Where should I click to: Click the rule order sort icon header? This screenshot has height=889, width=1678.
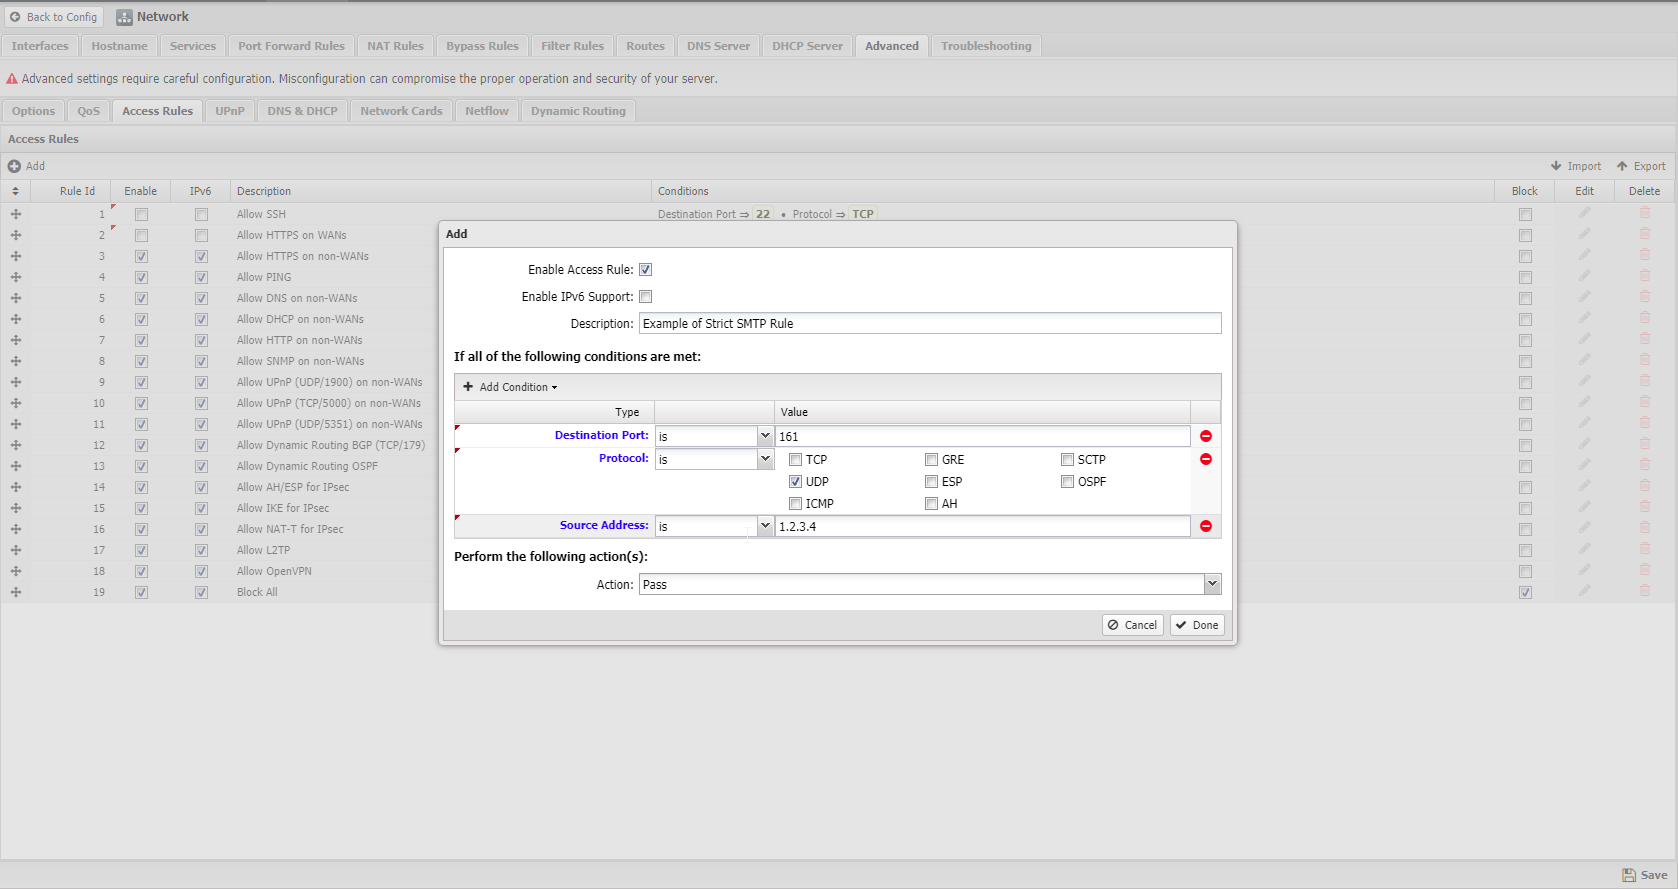(15, 191)
